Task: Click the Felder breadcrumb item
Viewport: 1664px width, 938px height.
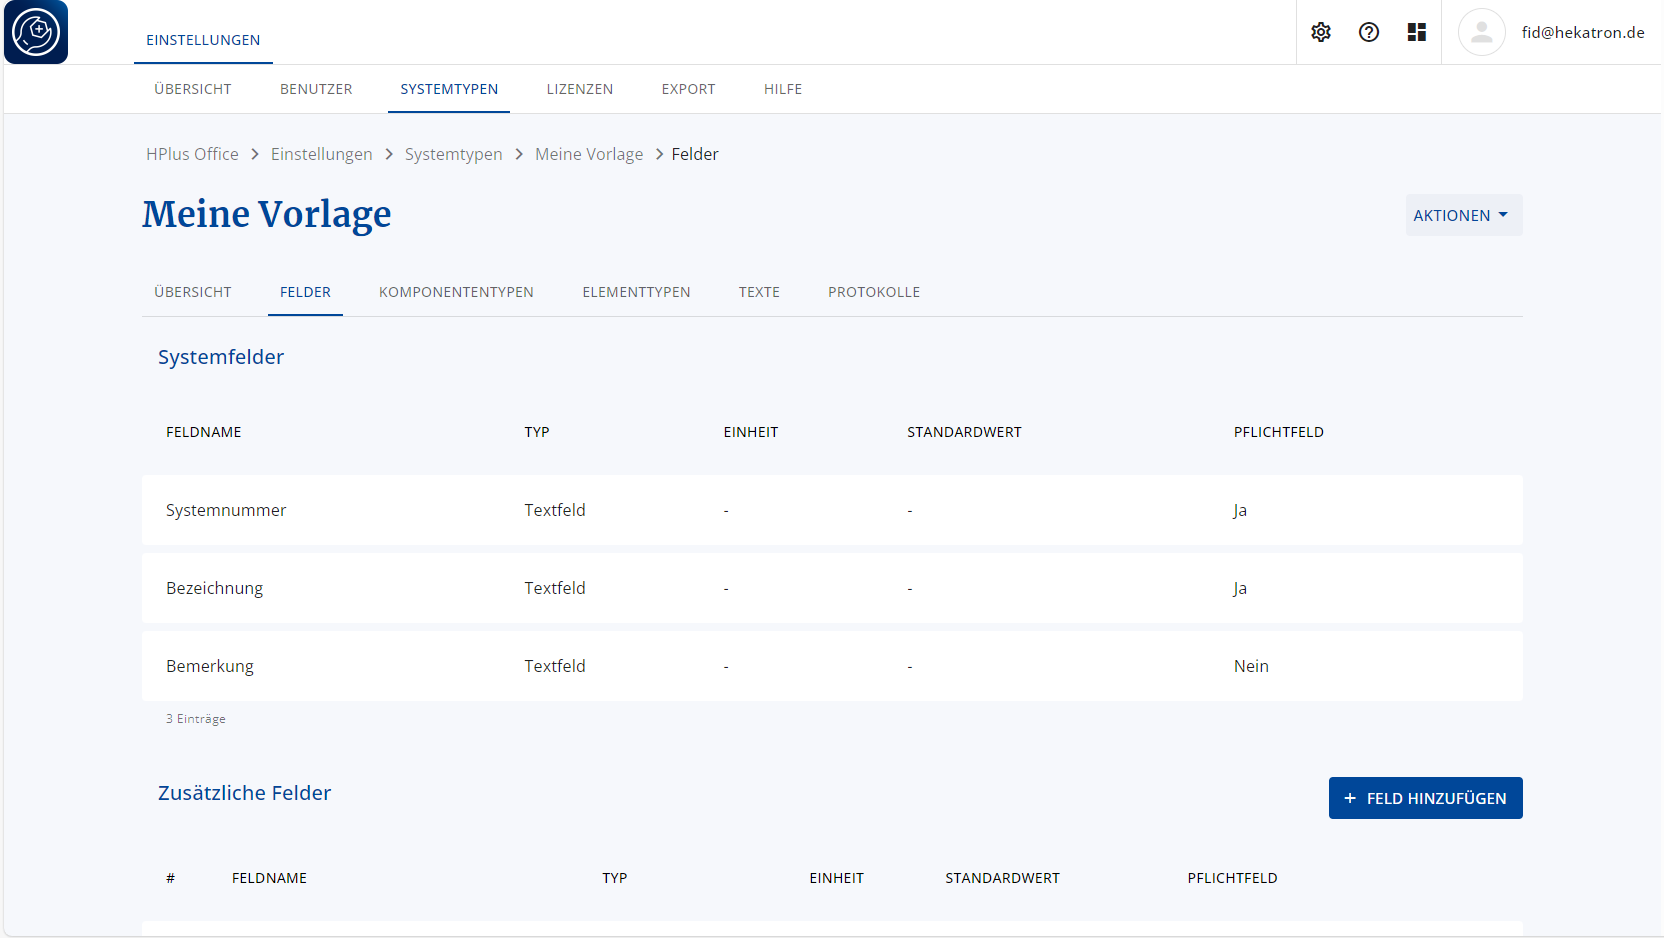Action: coord(695,154)
